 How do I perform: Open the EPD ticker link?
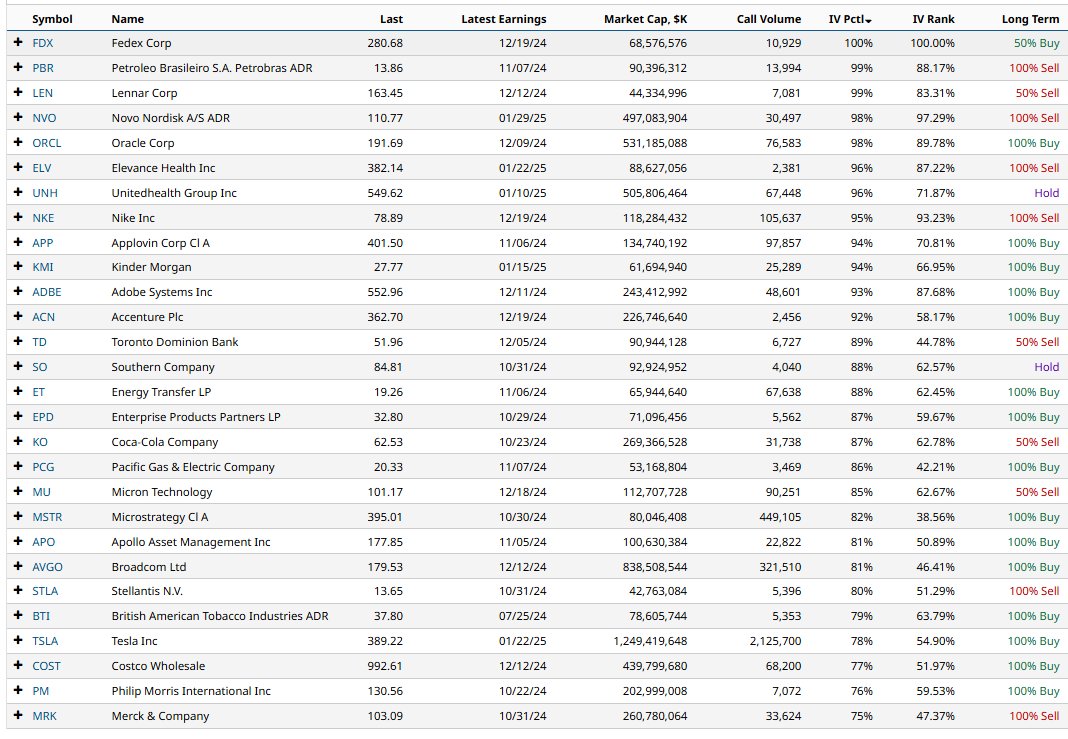[x=43, y=417]
